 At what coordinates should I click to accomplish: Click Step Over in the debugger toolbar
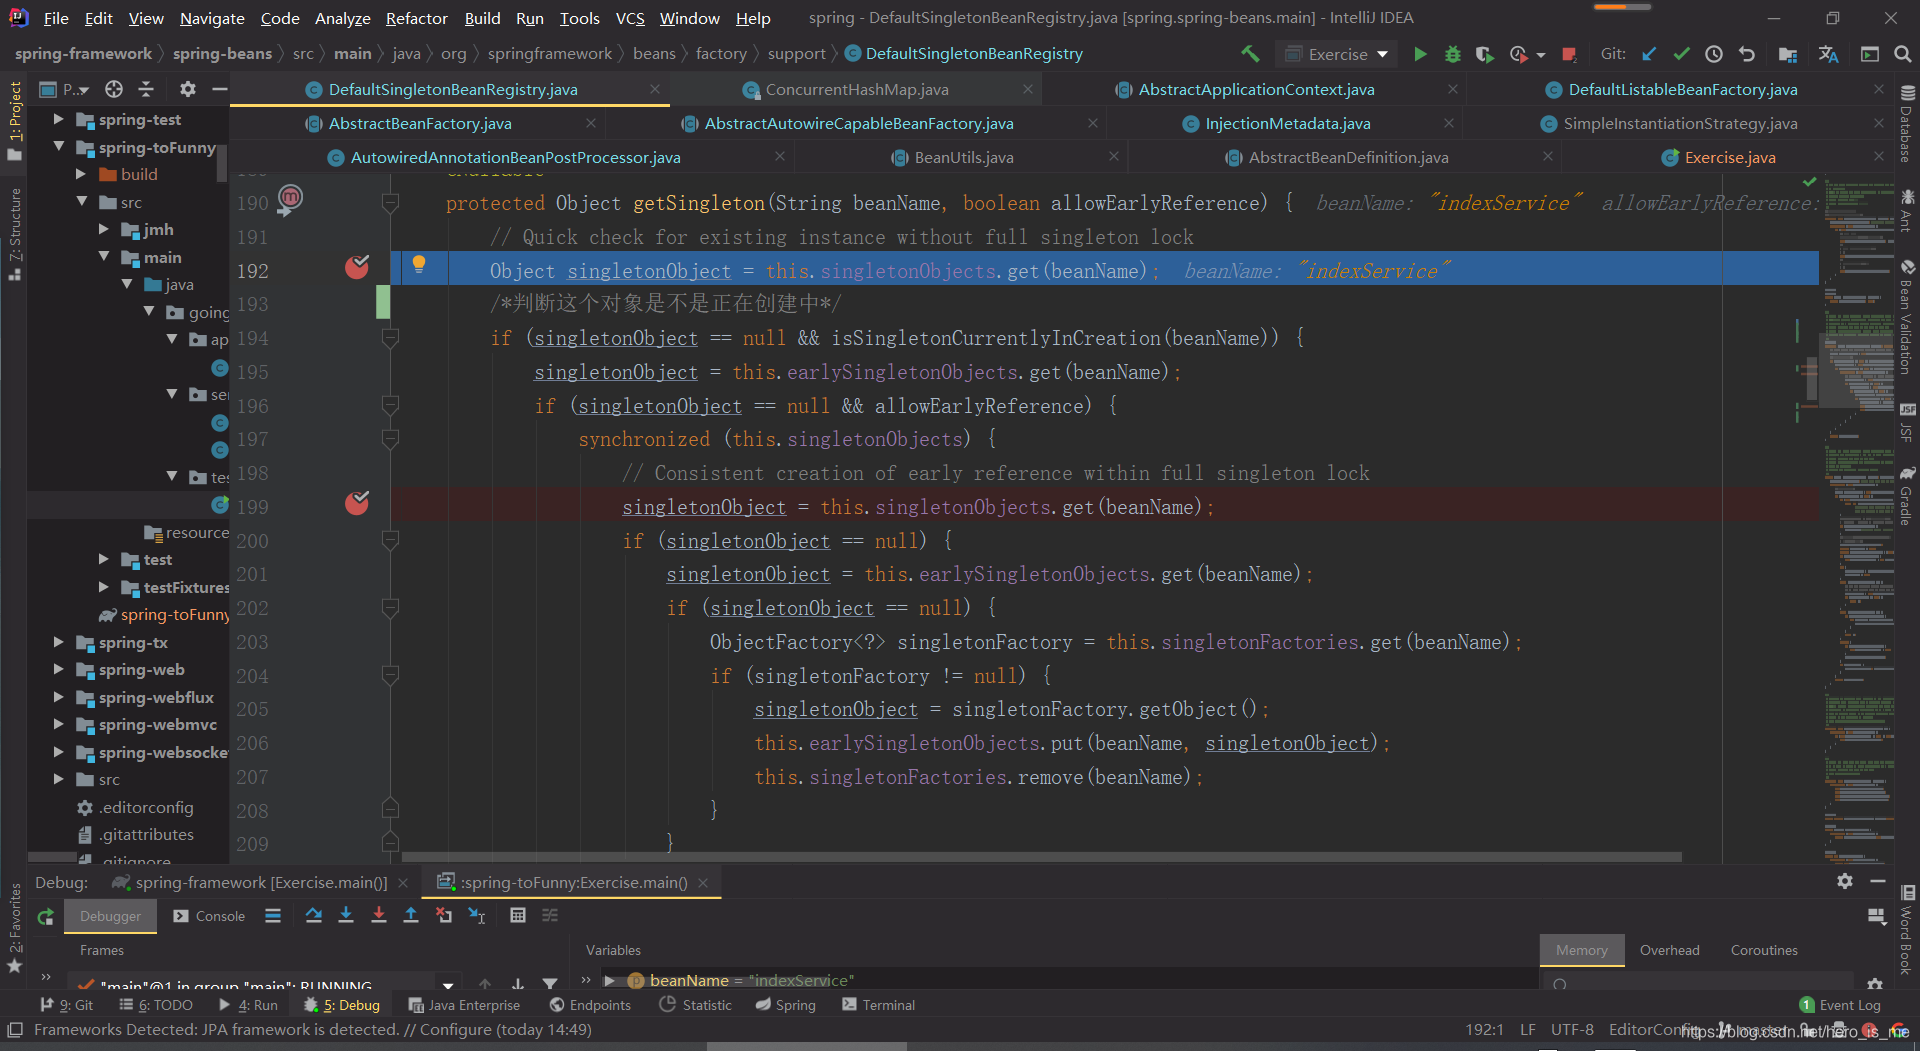tap(314, 915)
